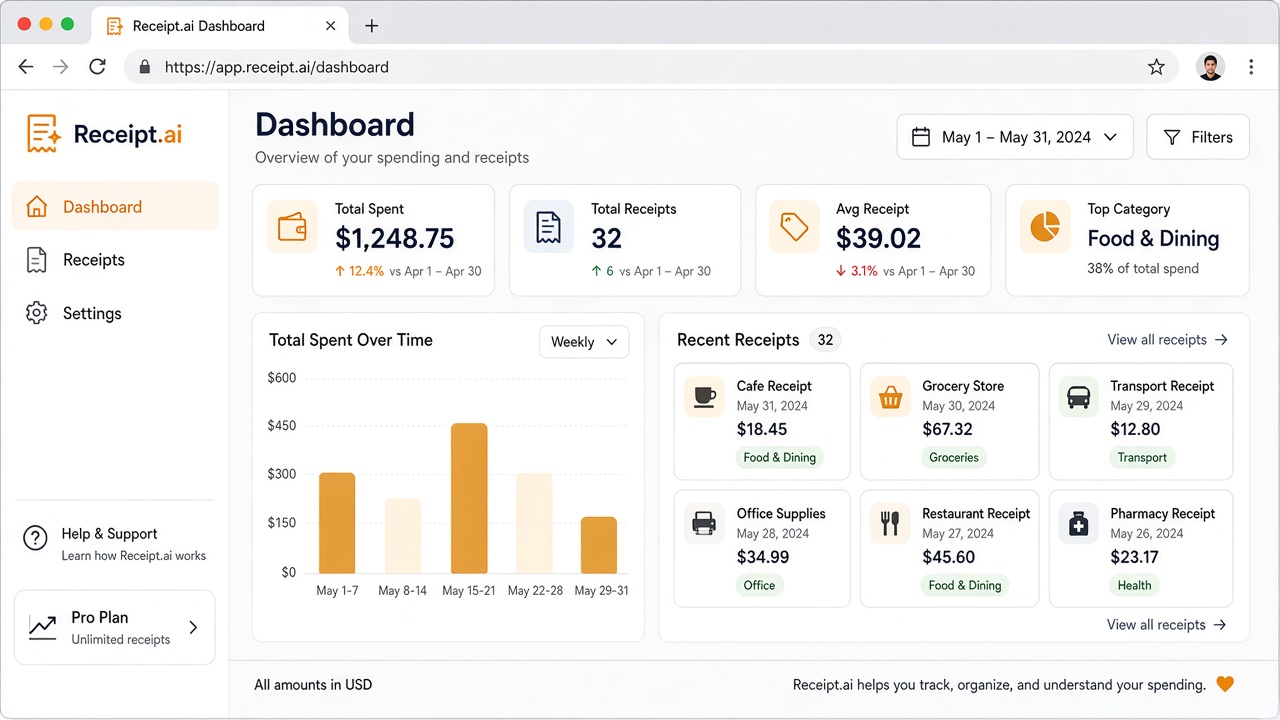The image size is (1280, 720).
Task: Click the bottom View all receipts link
Action: click(x=1167, y=625)
